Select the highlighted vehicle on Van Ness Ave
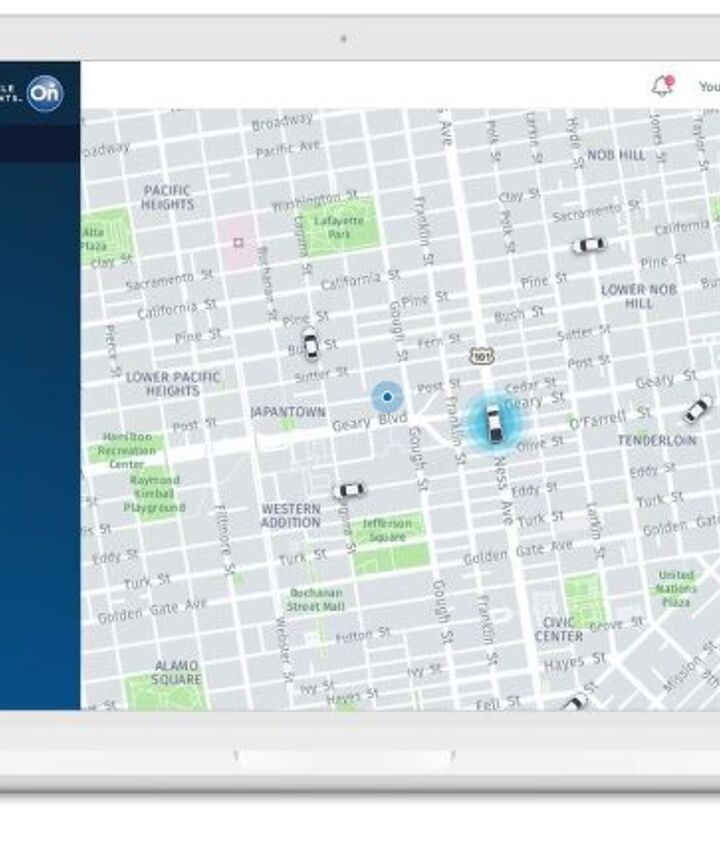Image resolution: width=720 pixels, height=845 pixels. coord(495,422)
